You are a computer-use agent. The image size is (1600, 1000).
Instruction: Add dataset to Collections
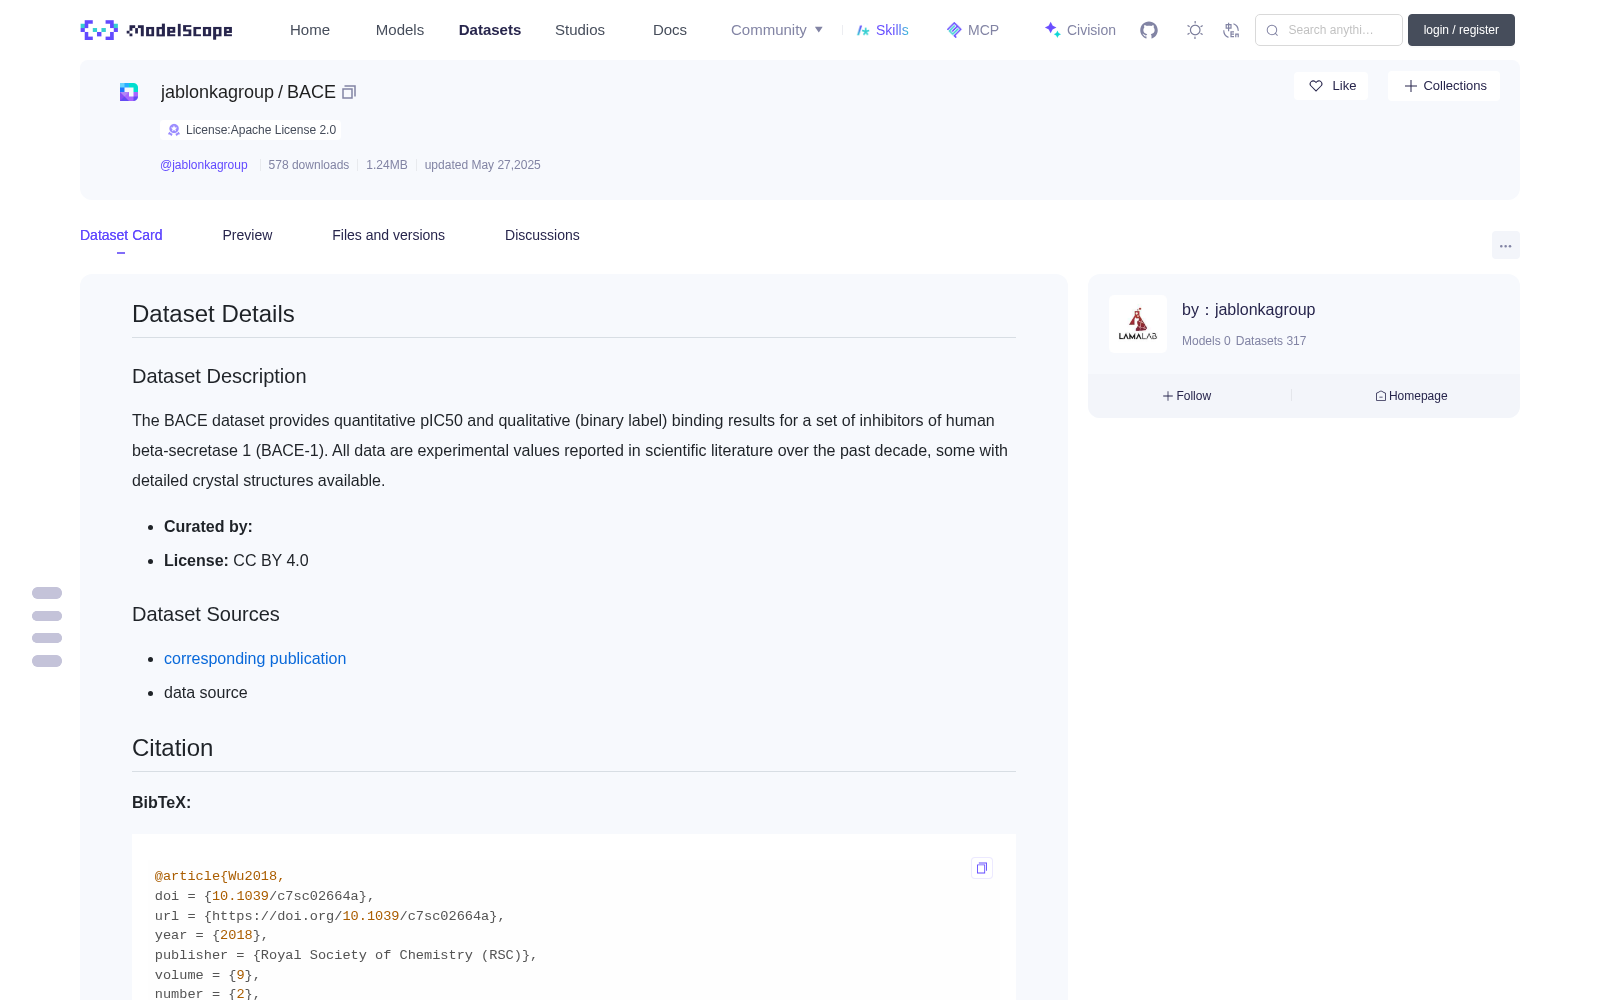tap(1444, 86)
